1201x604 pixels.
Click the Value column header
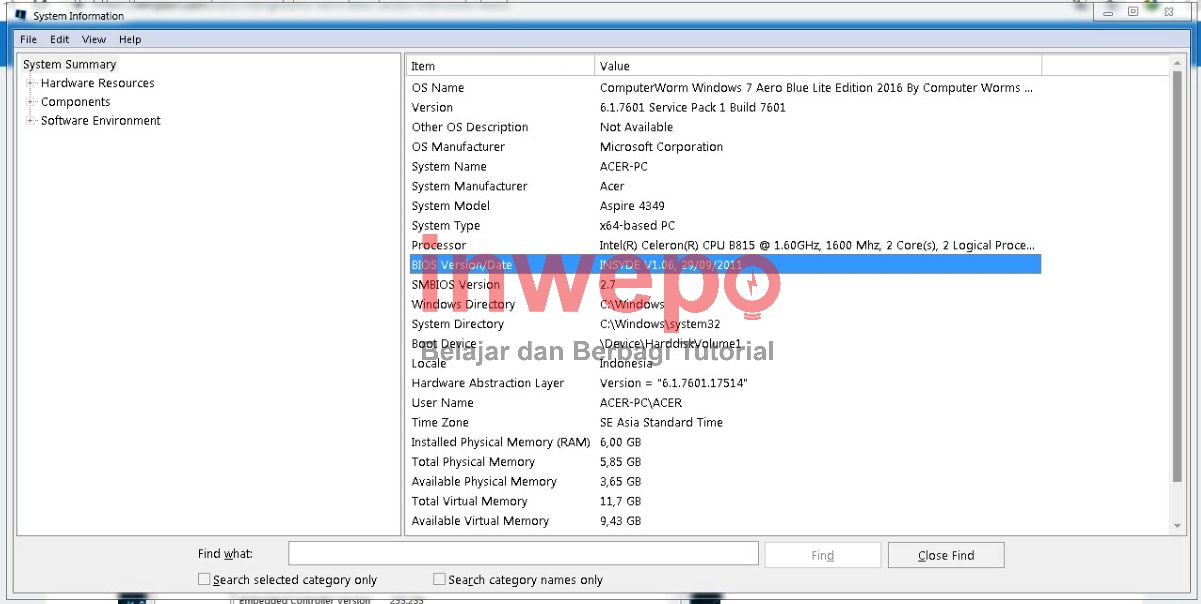click(x=818, y=66)
